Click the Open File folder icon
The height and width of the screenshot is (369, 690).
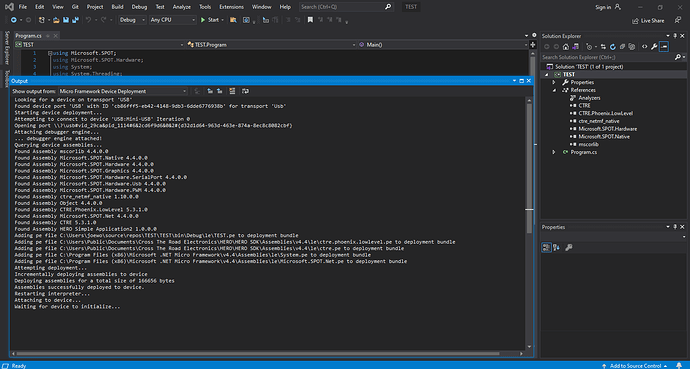[x=56, y=20]
